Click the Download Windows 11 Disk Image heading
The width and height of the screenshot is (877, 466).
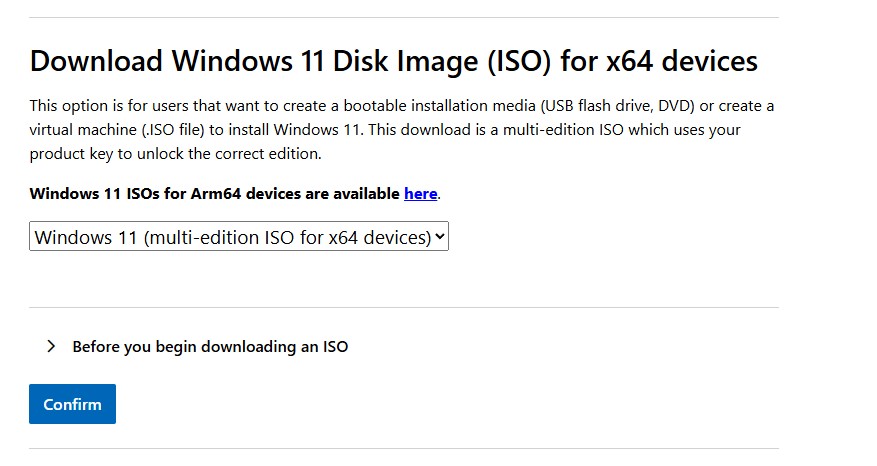tap(393, 61)
